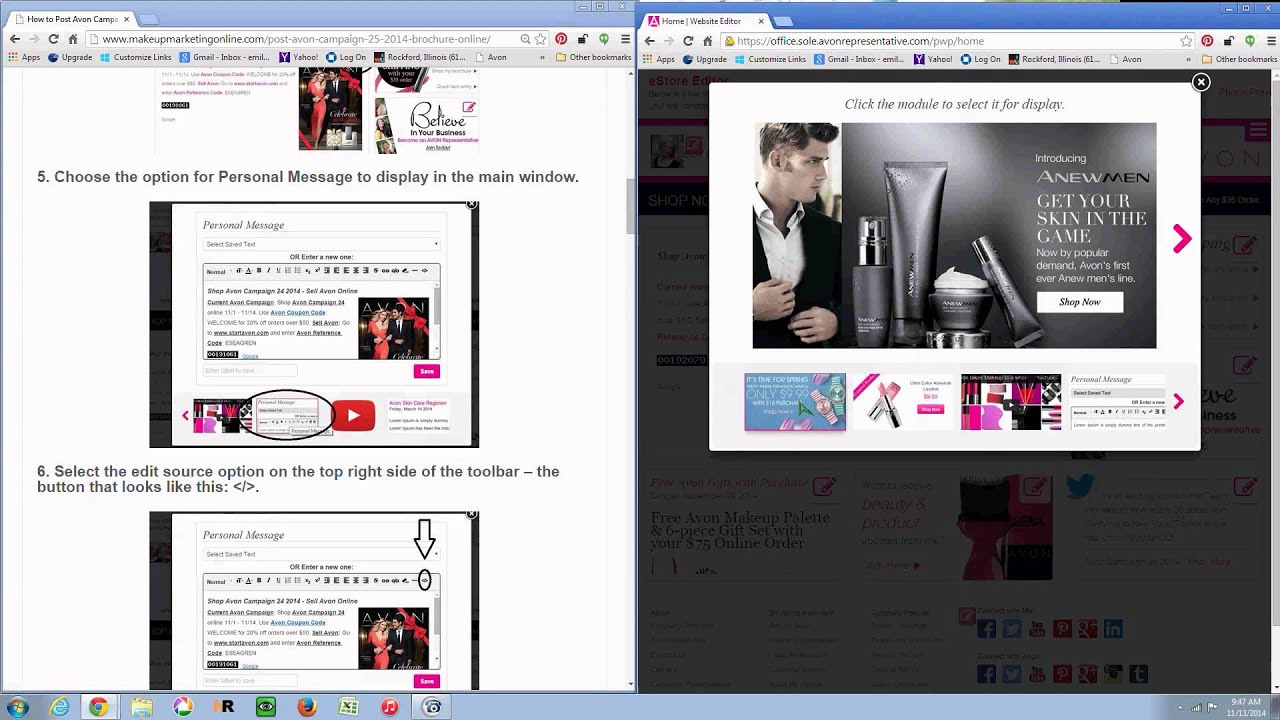Open the Customize Links bookmark in the left window

coord(135,58)
